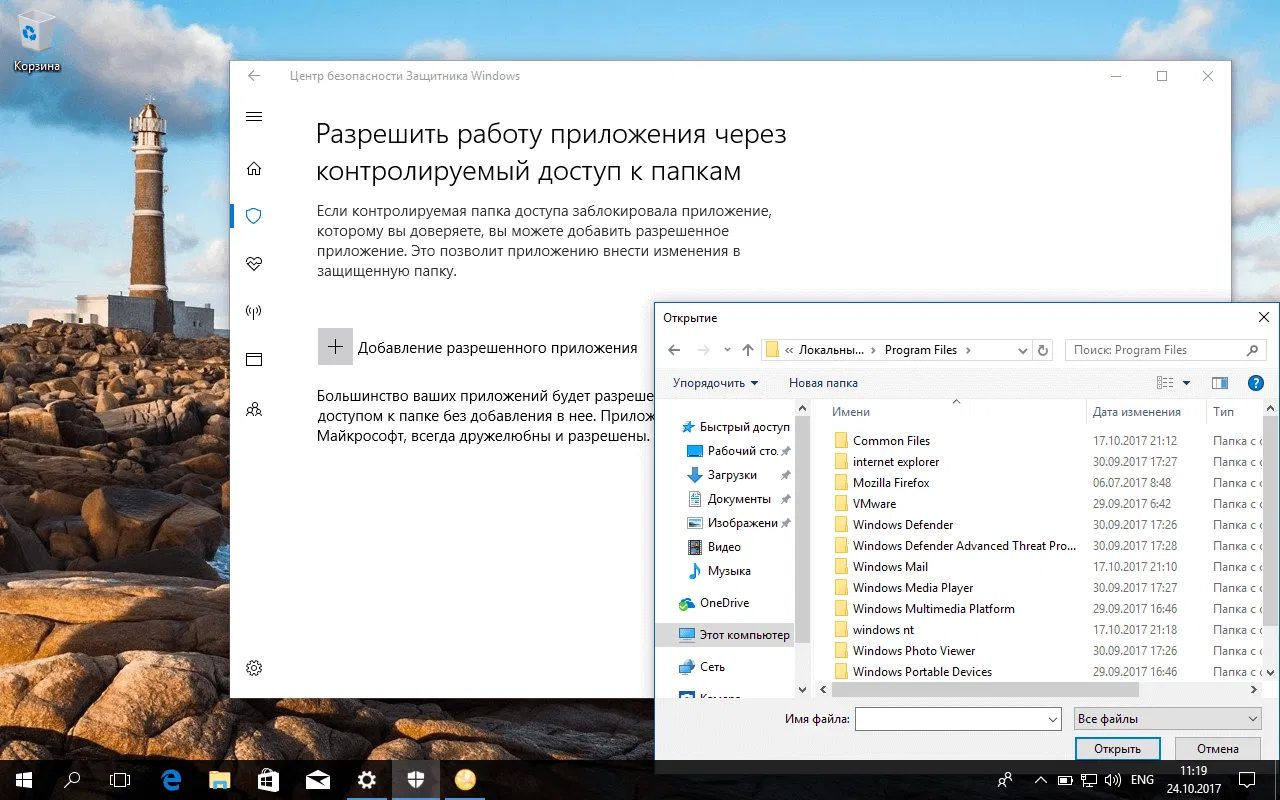Click the search magnifier in the dialog search box

click(1252, 350)
